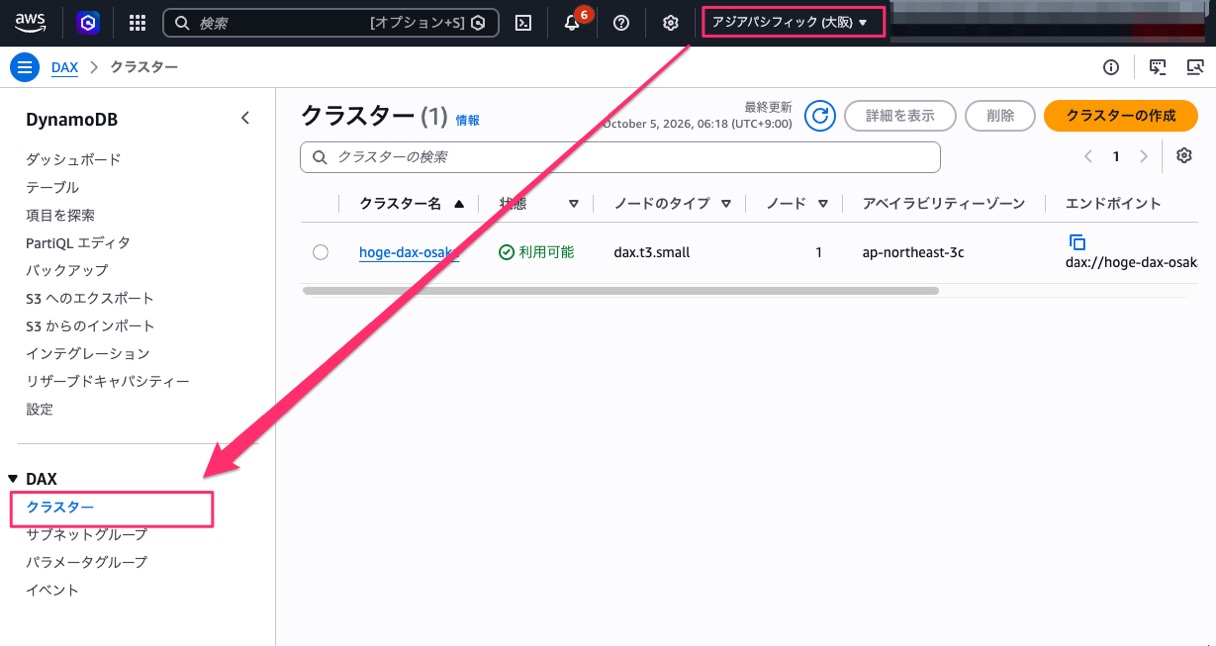
Task: Focus the top 検索 search bar
Action: [331, 22]
